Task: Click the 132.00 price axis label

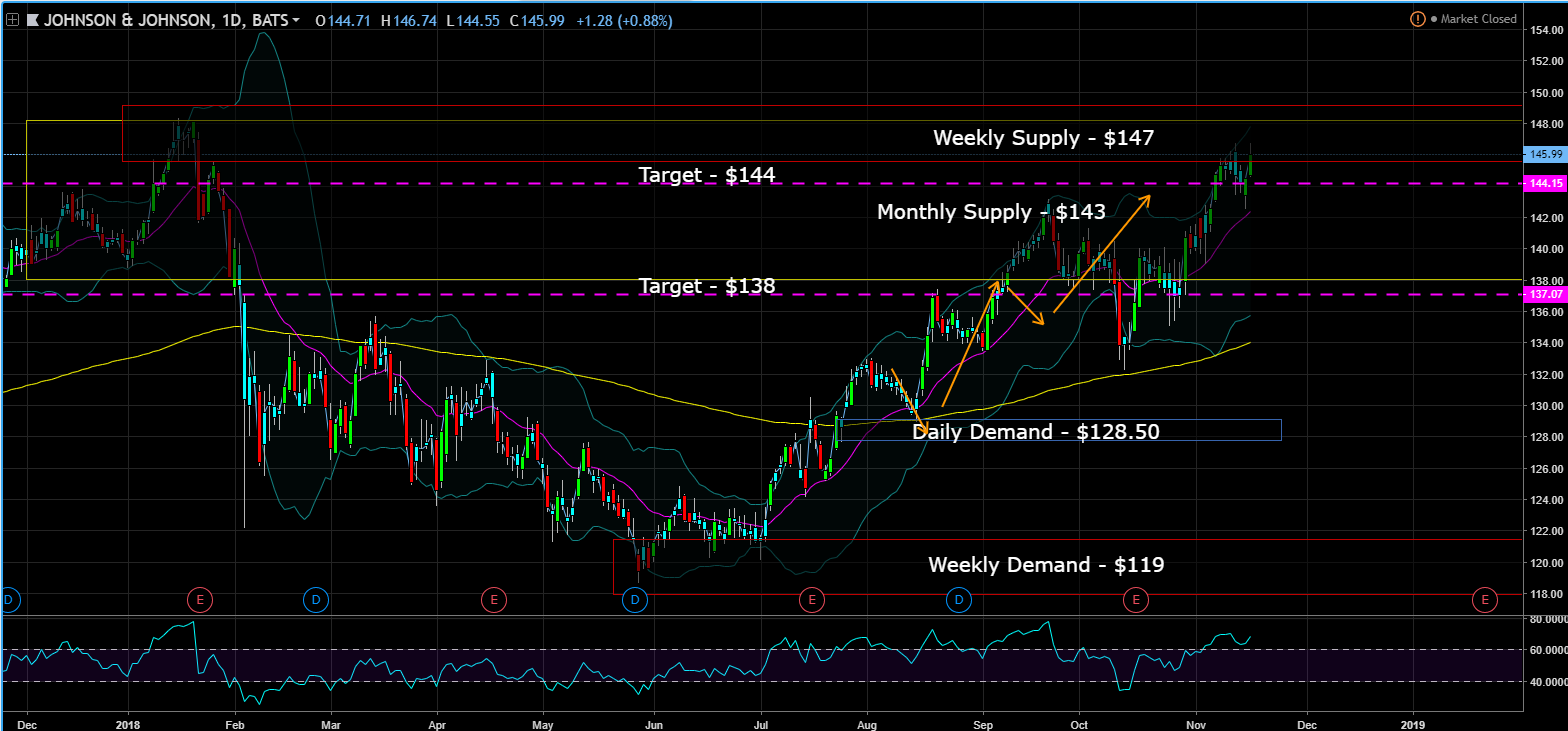Action: 1546,375
